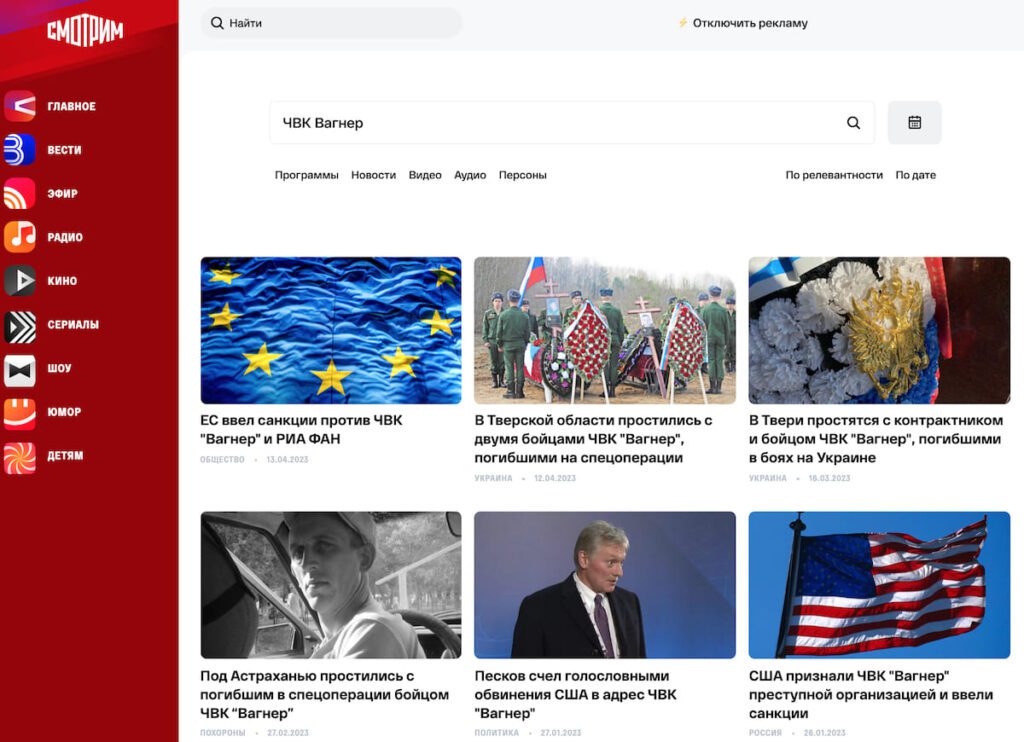Image resolution: width=1024 pixels, height=742 pixels.
Task: Select the Видео filter tab
Action: tap(425, 175)
